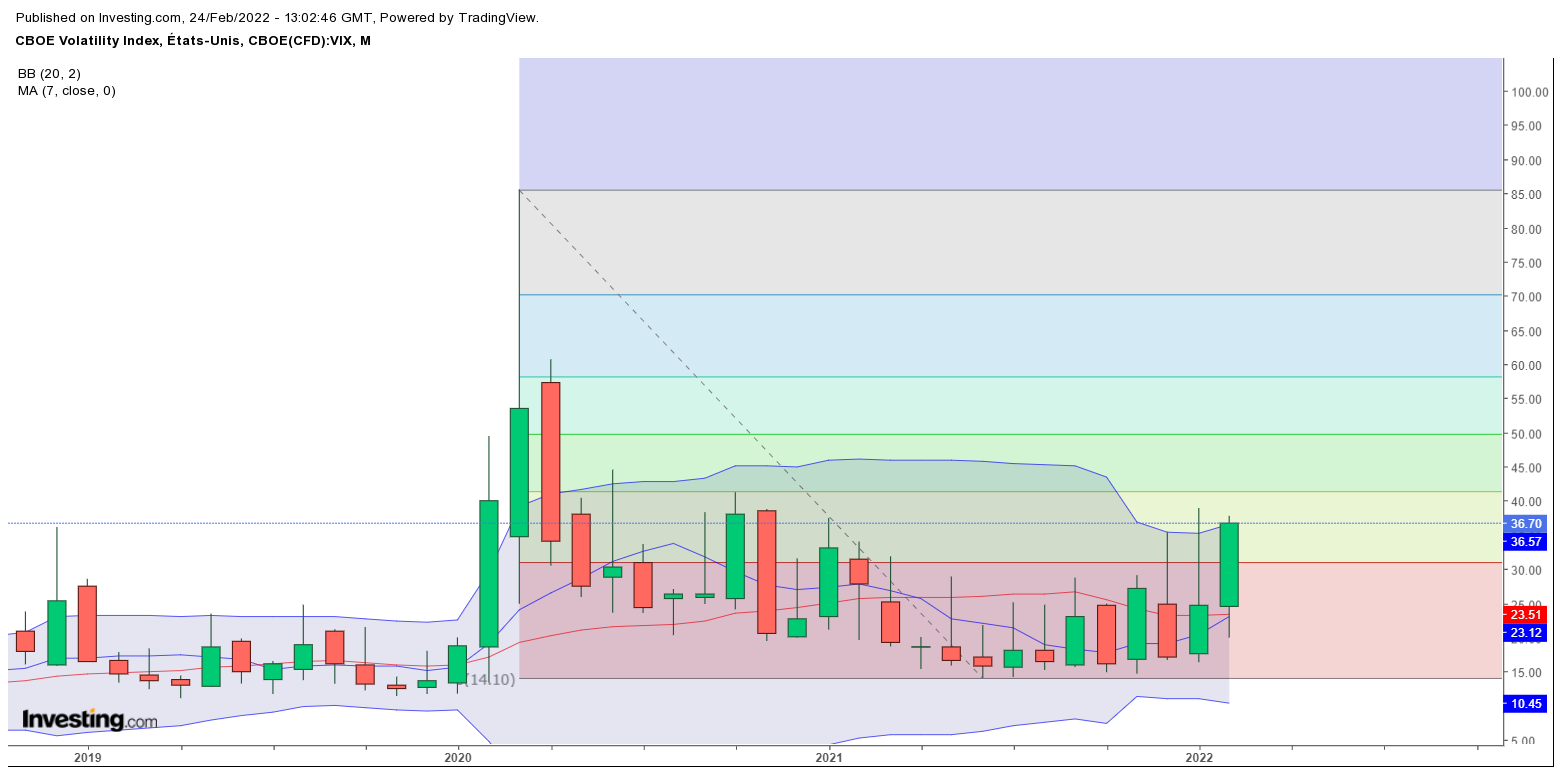Select the red 23.51 moving average price tag

[1526, 615]
